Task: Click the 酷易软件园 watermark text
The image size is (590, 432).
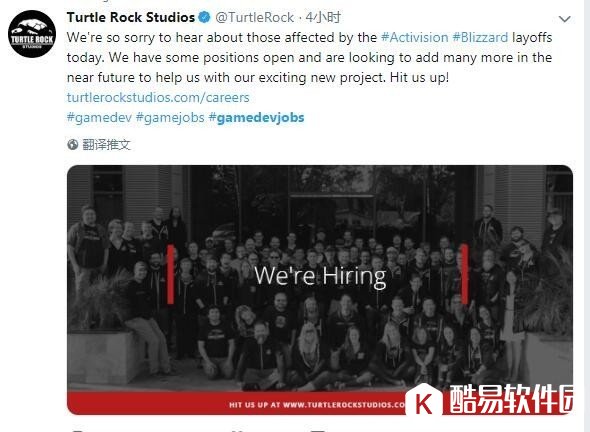Action: pos(511,400)
